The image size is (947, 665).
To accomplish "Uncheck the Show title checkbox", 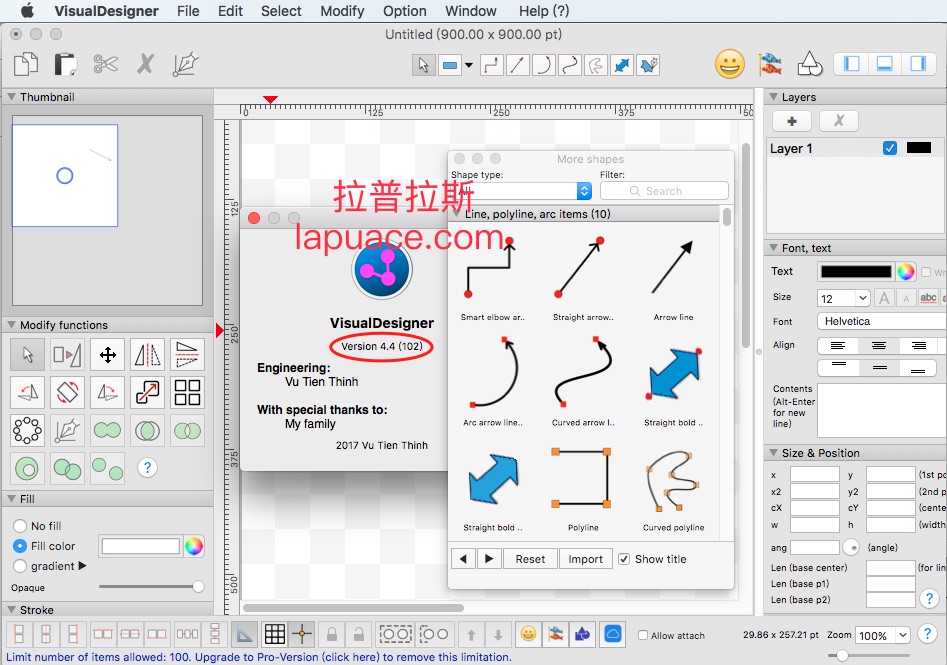I will pos(624,559).
